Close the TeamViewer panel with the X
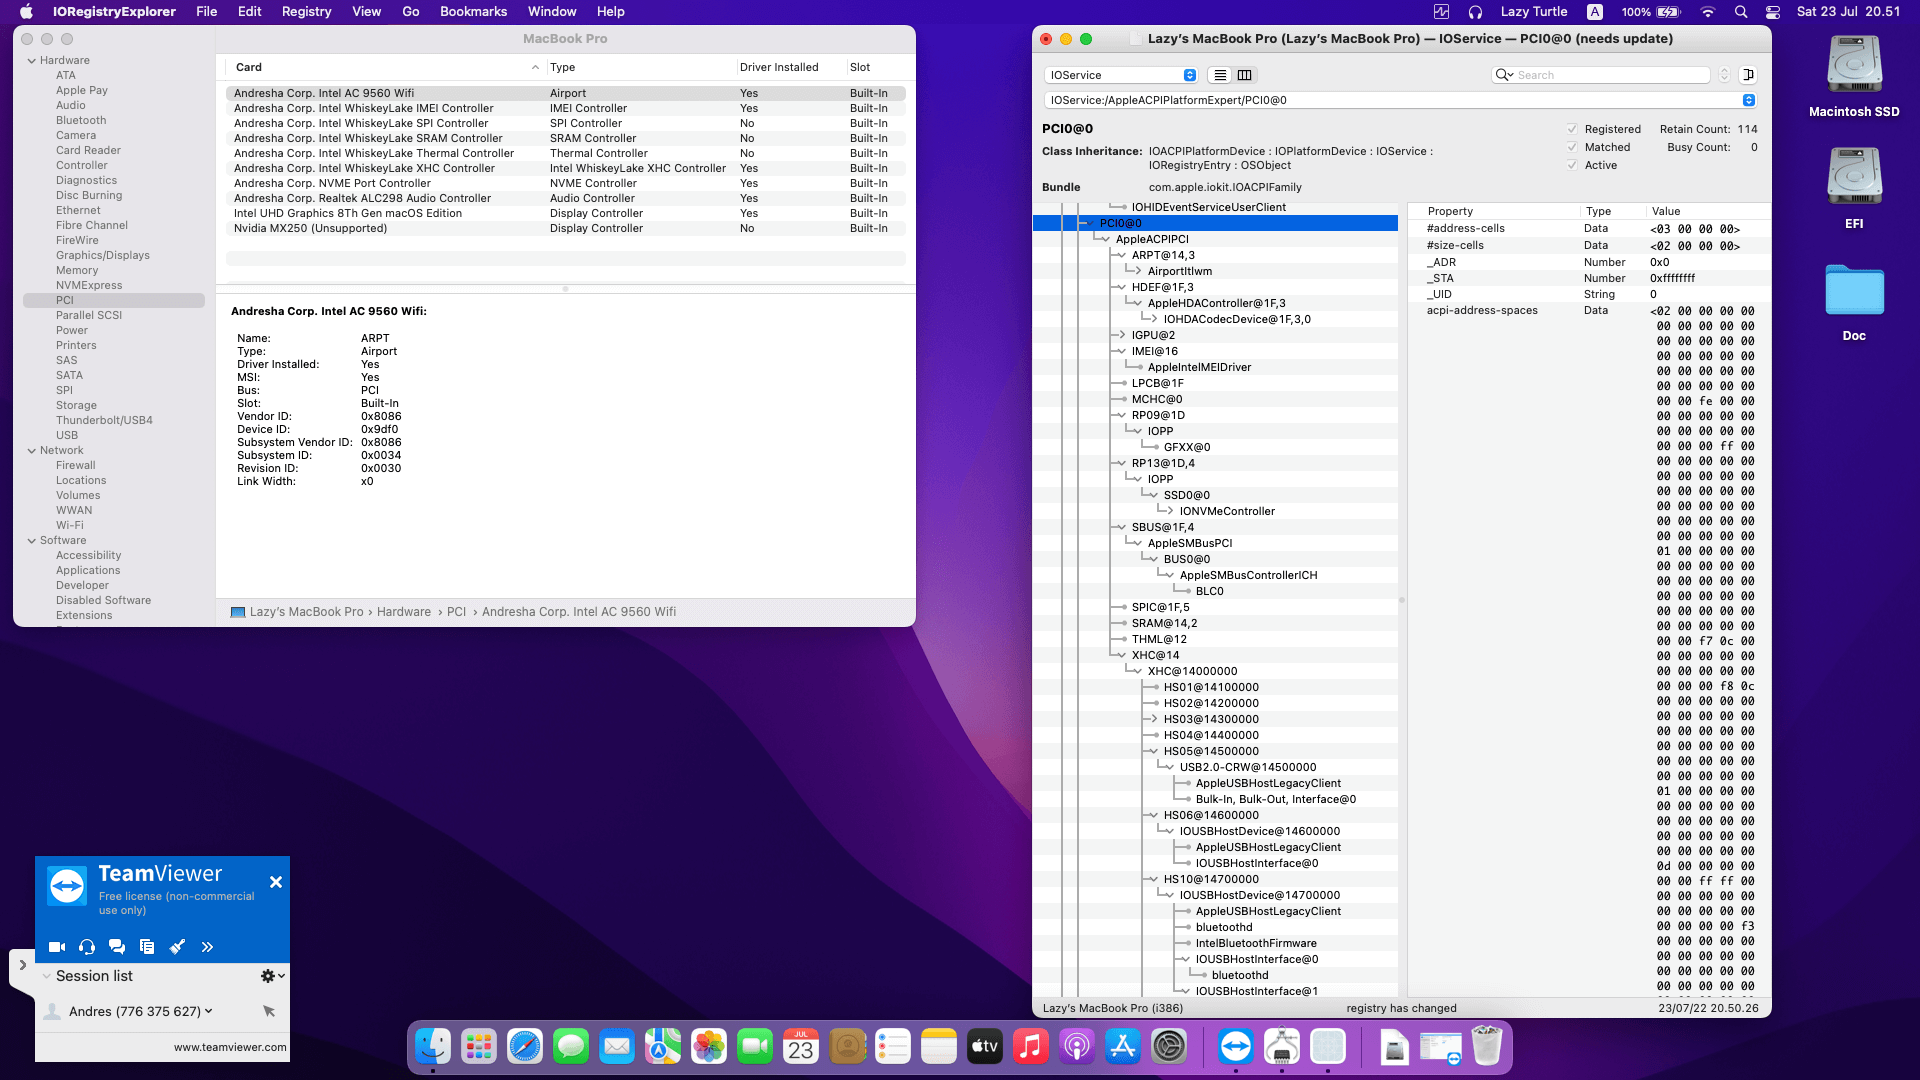 pos(276,882)
